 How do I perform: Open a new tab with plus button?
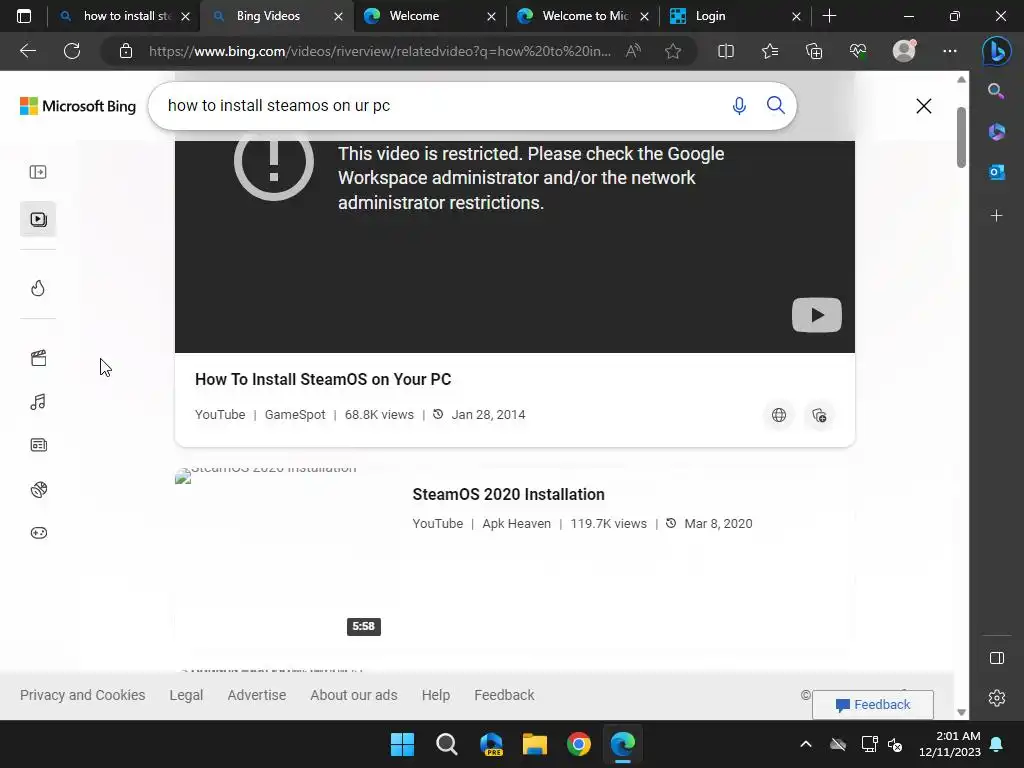[x=829, y=16]
